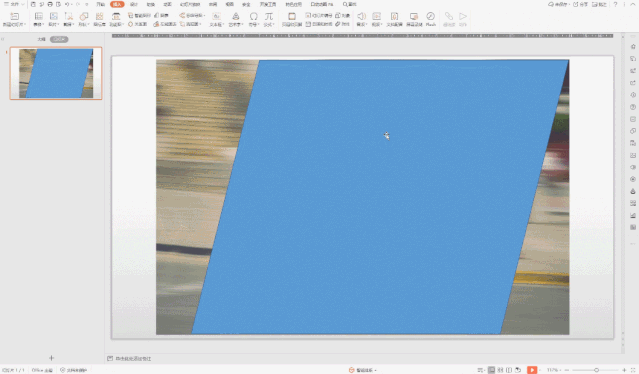
Task: Switch to Normal view in status bar
Action: click(491, 370)
